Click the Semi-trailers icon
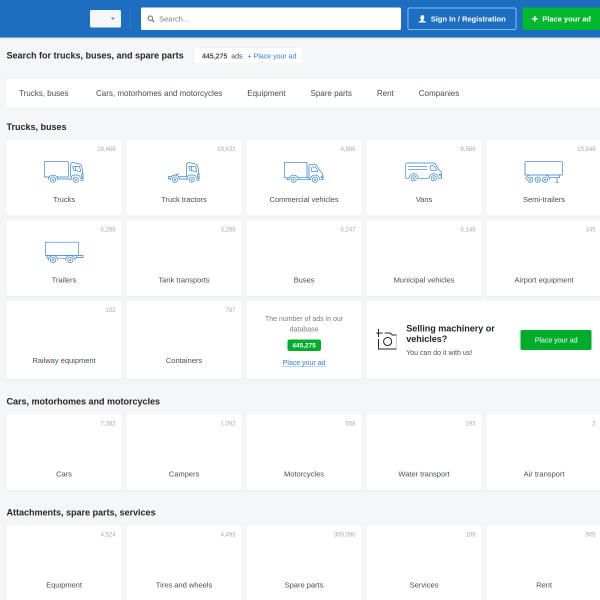 pos(543,172)
